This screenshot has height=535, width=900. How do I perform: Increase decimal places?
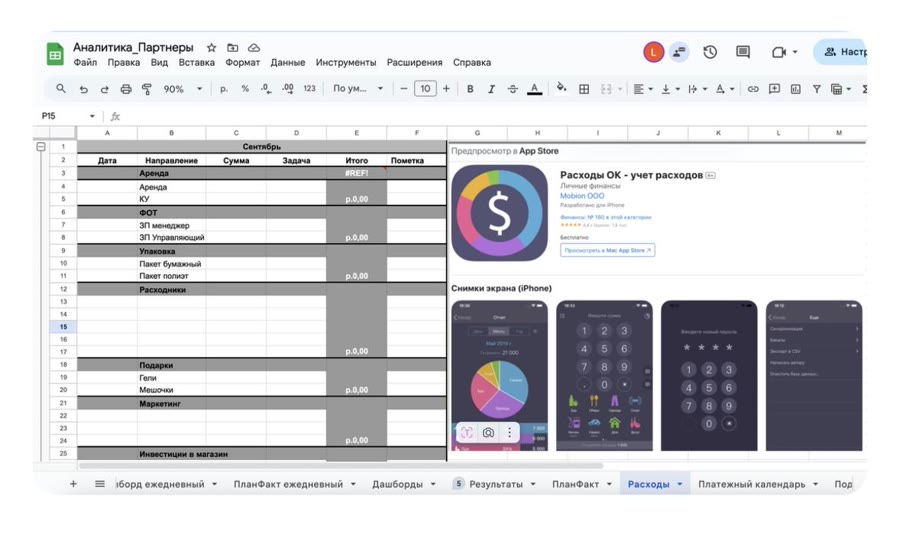288,89
